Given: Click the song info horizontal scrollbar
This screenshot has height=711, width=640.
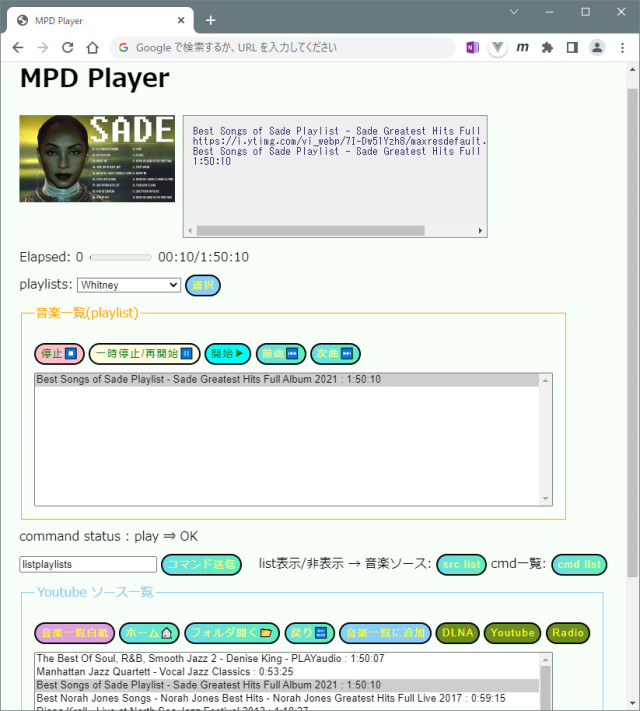Looking at the screenshot, I should [x=311, y=231].
